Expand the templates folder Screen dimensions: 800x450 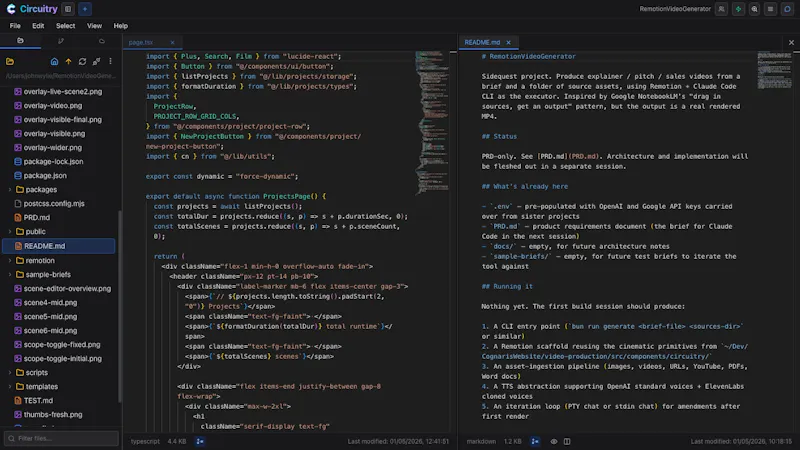(x=10, y=386)
